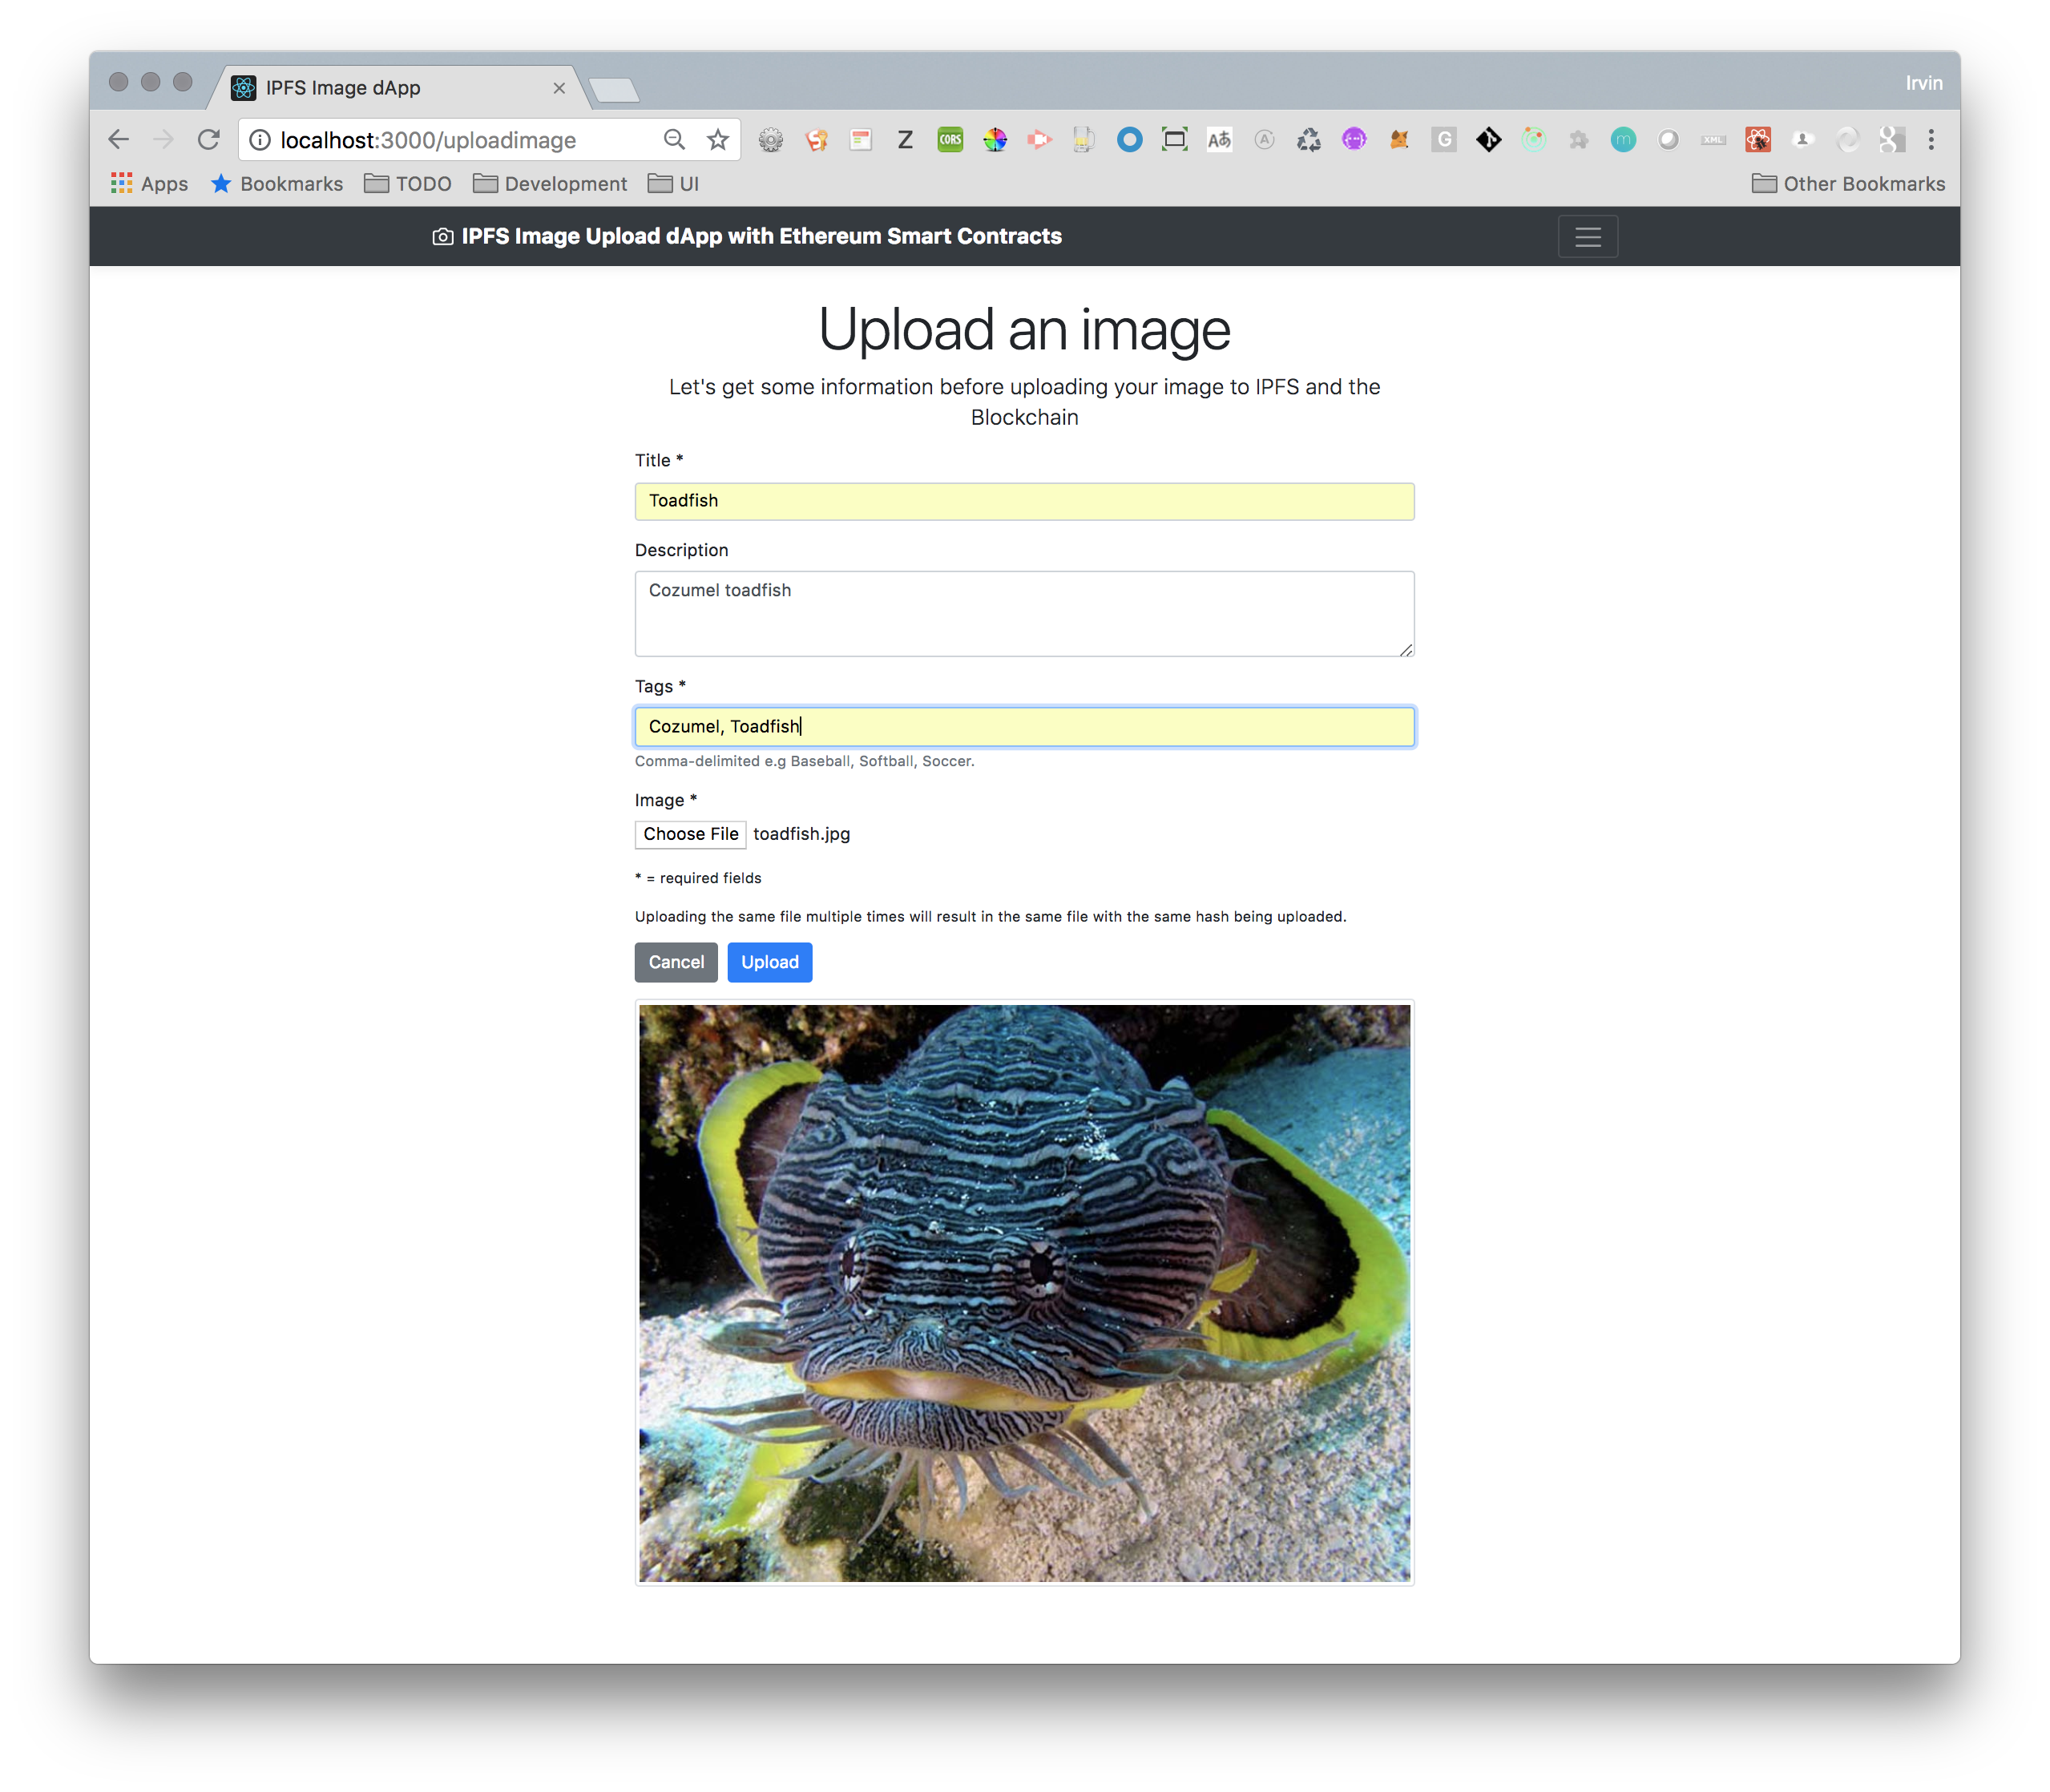This screenshot has height=1792, width=2050.
Task: Open the MetaMask fox extension
Action: click(1399, 140)
